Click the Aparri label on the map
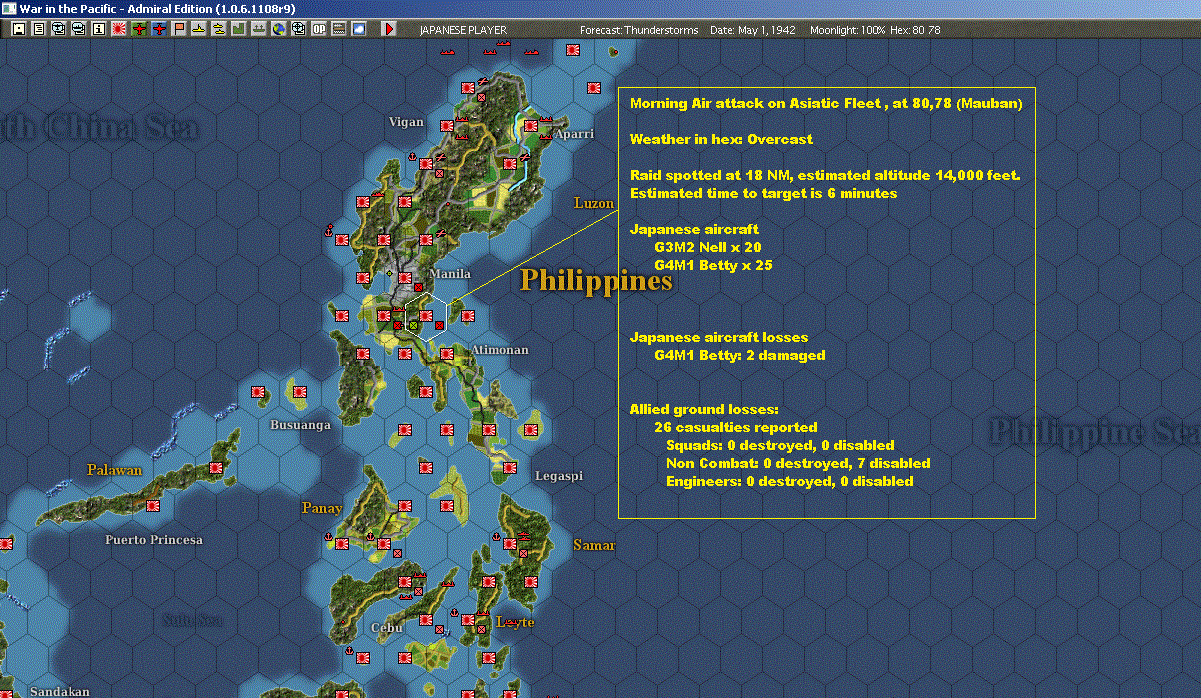The width and height of the screenshot is (1201, 698). tap(573, 132)
